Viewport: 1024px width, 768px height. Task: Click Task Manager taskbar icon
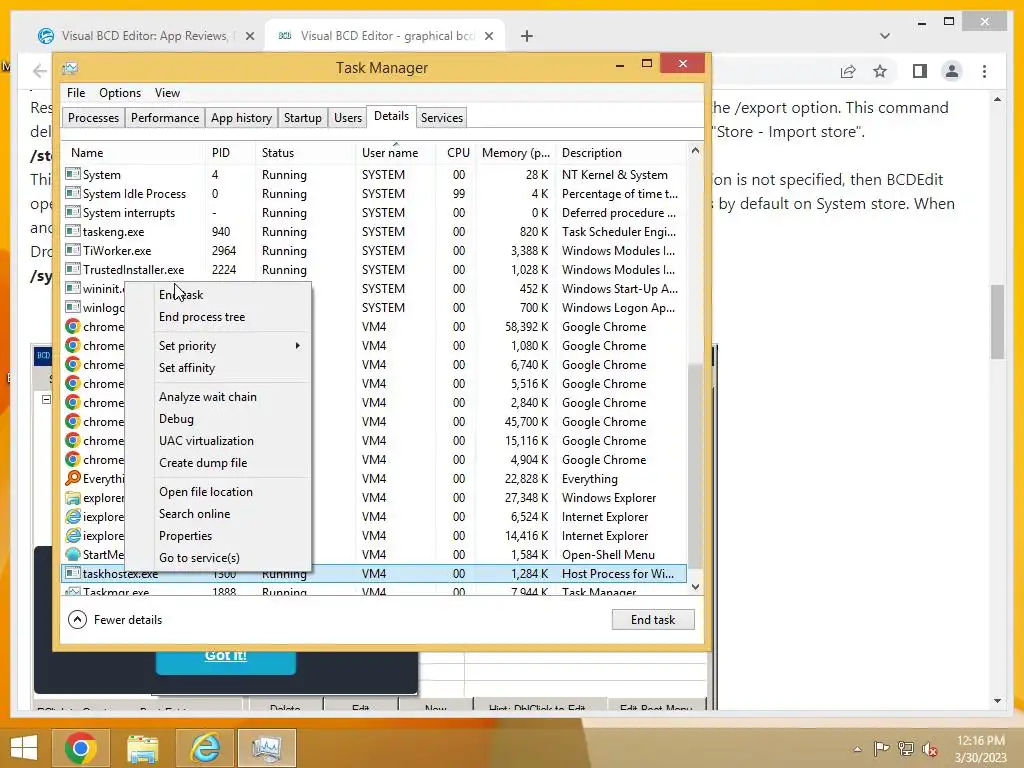[266, 748]
